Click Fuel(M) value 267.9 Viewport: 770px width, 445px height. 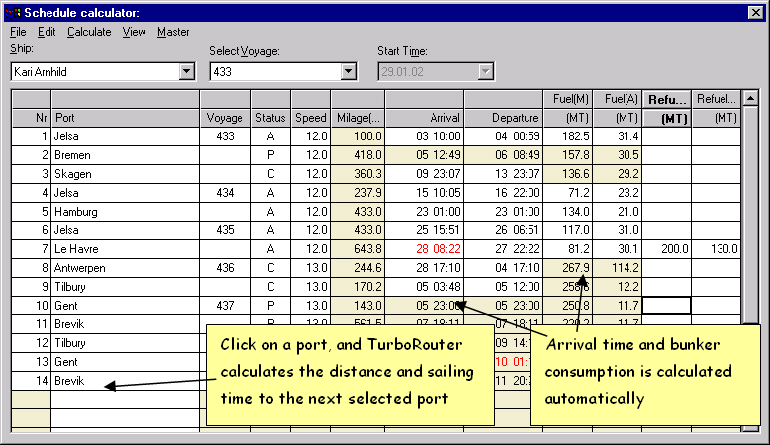(x=568, y=268)
